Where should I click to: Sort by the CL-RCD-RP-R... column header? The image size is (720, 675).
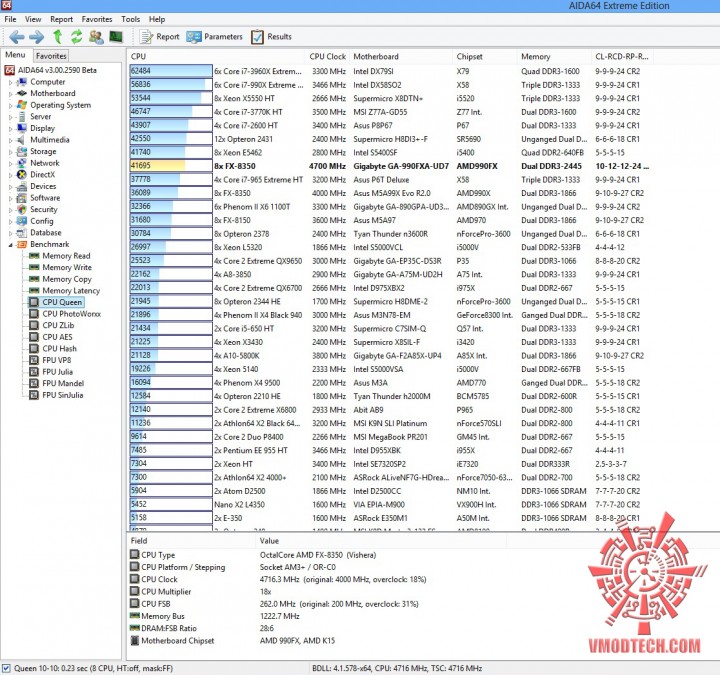pos(622,56)
